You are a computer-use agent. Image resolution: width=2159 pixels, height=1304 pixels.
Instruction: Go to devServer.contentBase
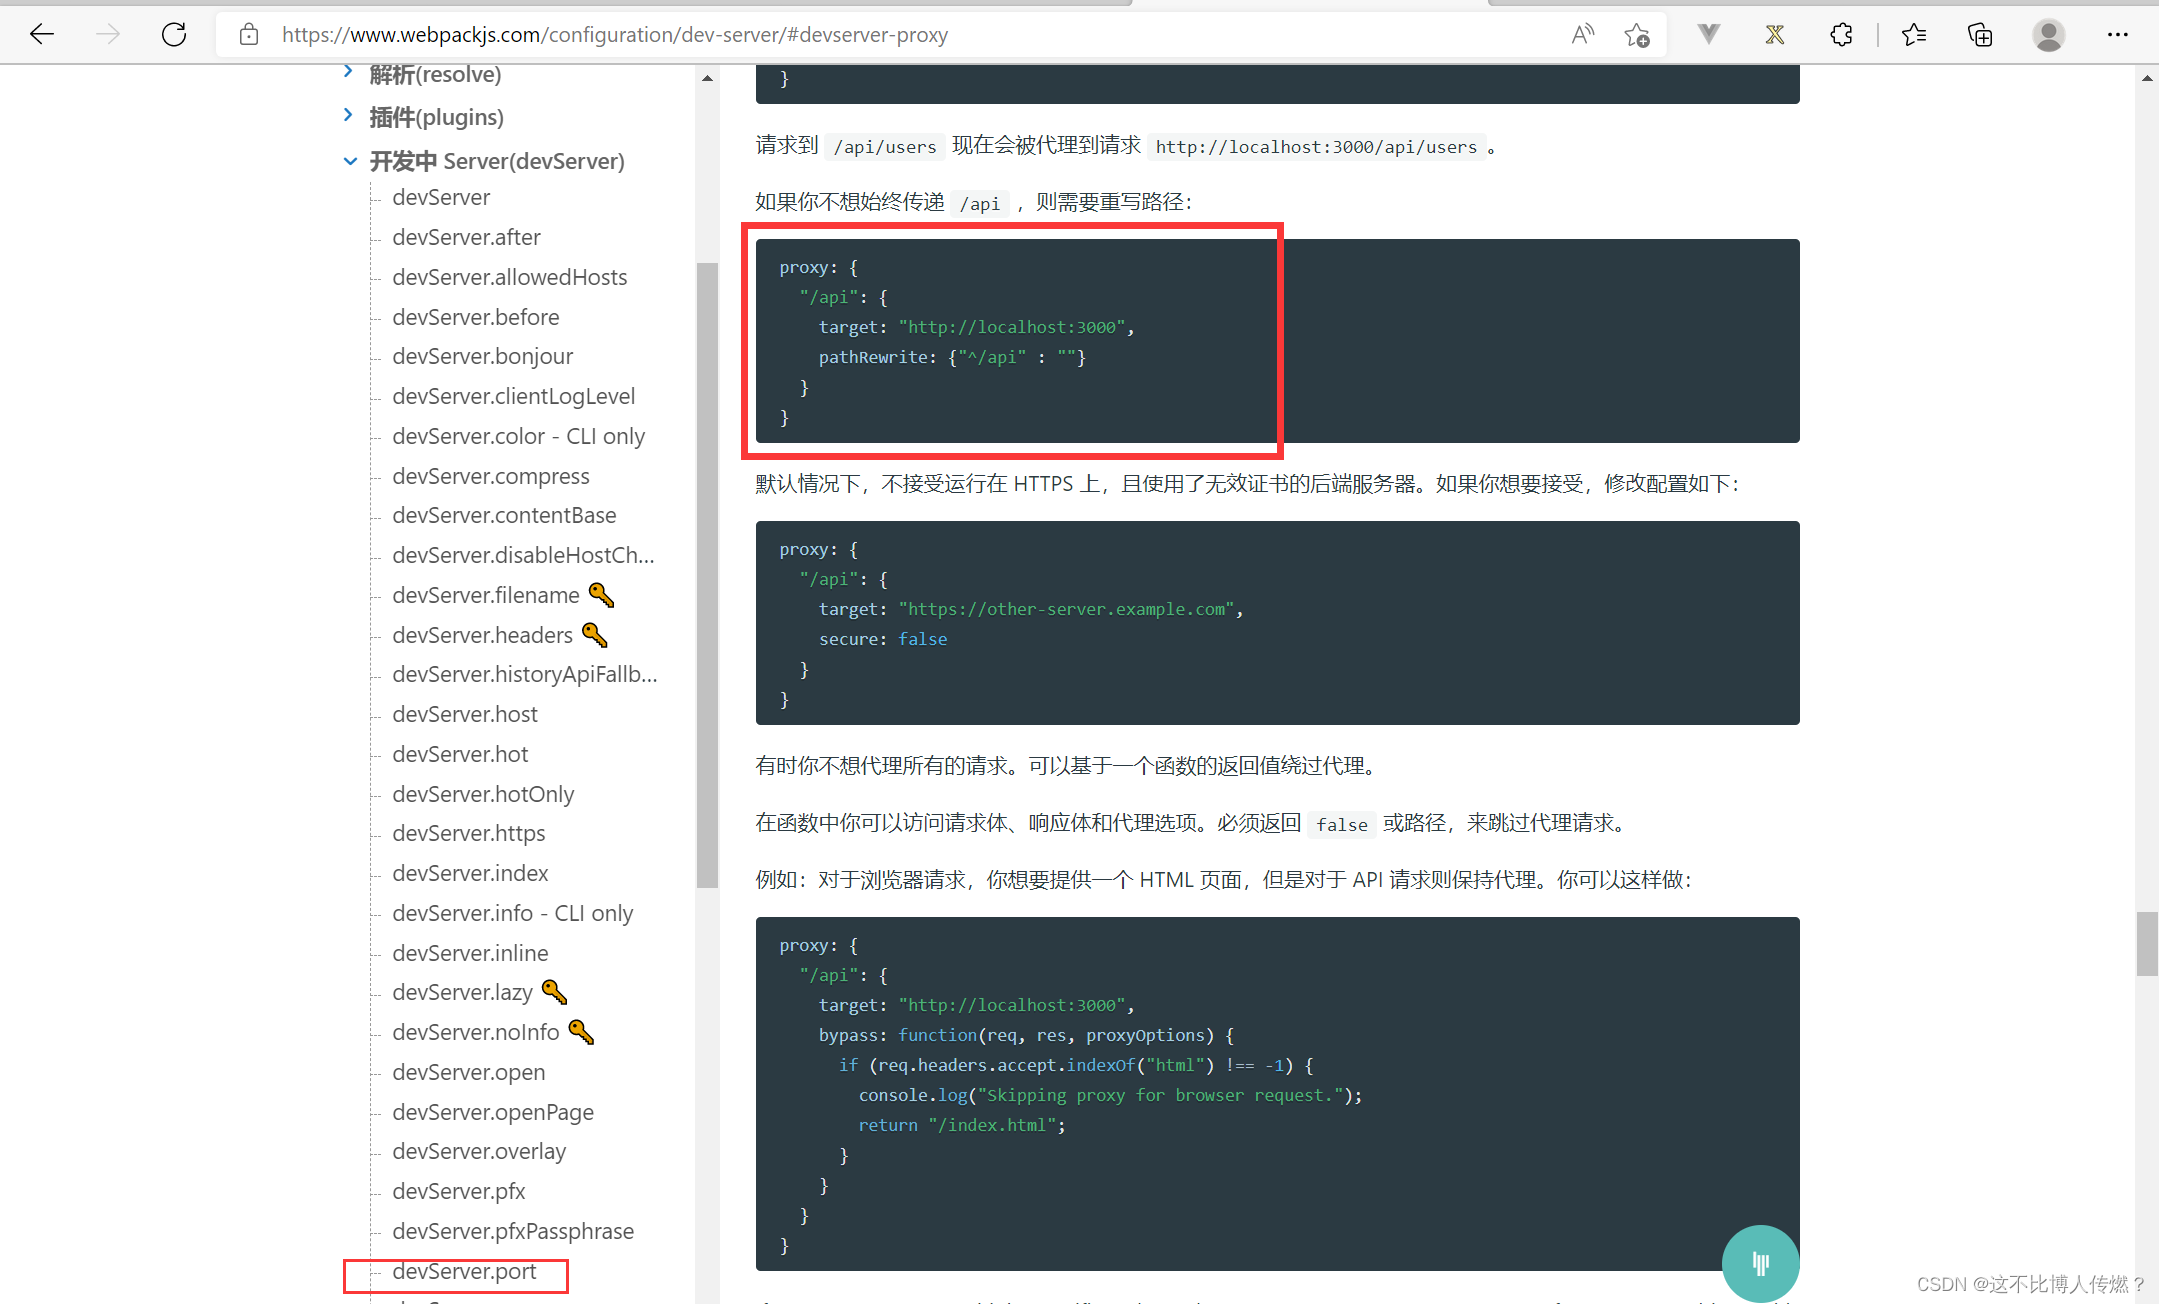pos(504,515)
